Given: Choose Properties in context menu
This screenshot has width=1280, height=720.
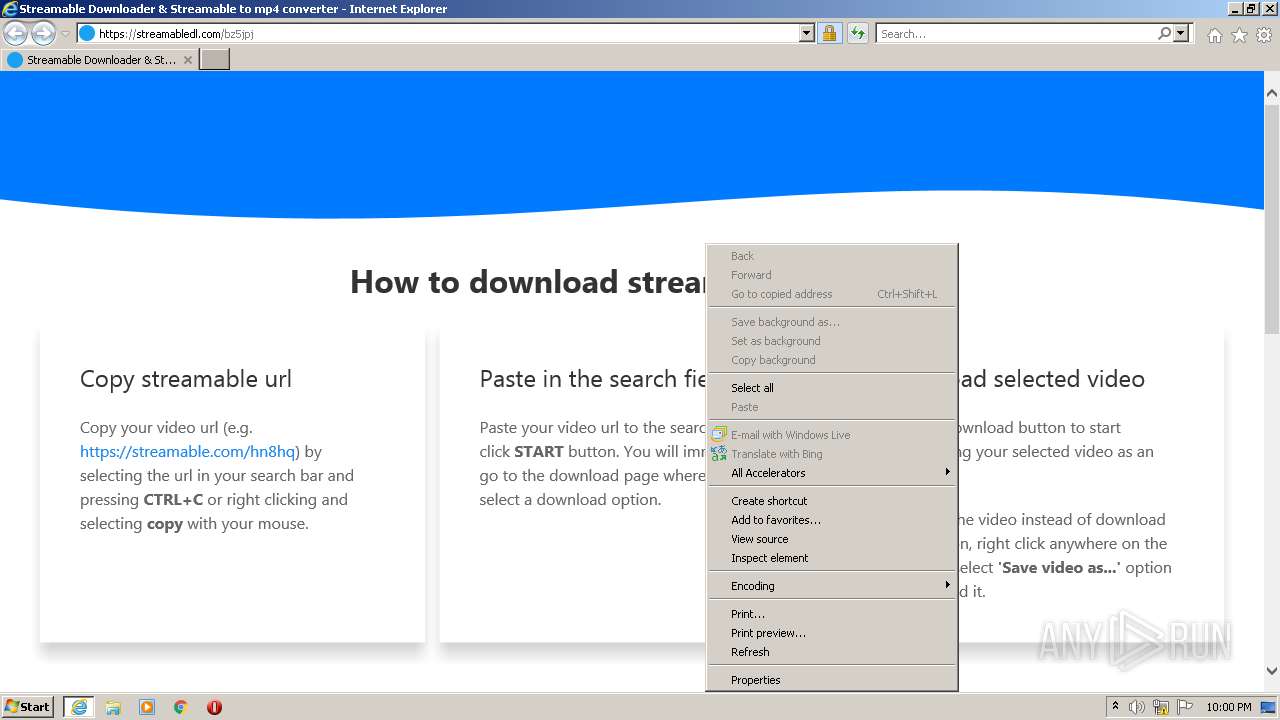Looking at the screenshot, I should (832, 680).
